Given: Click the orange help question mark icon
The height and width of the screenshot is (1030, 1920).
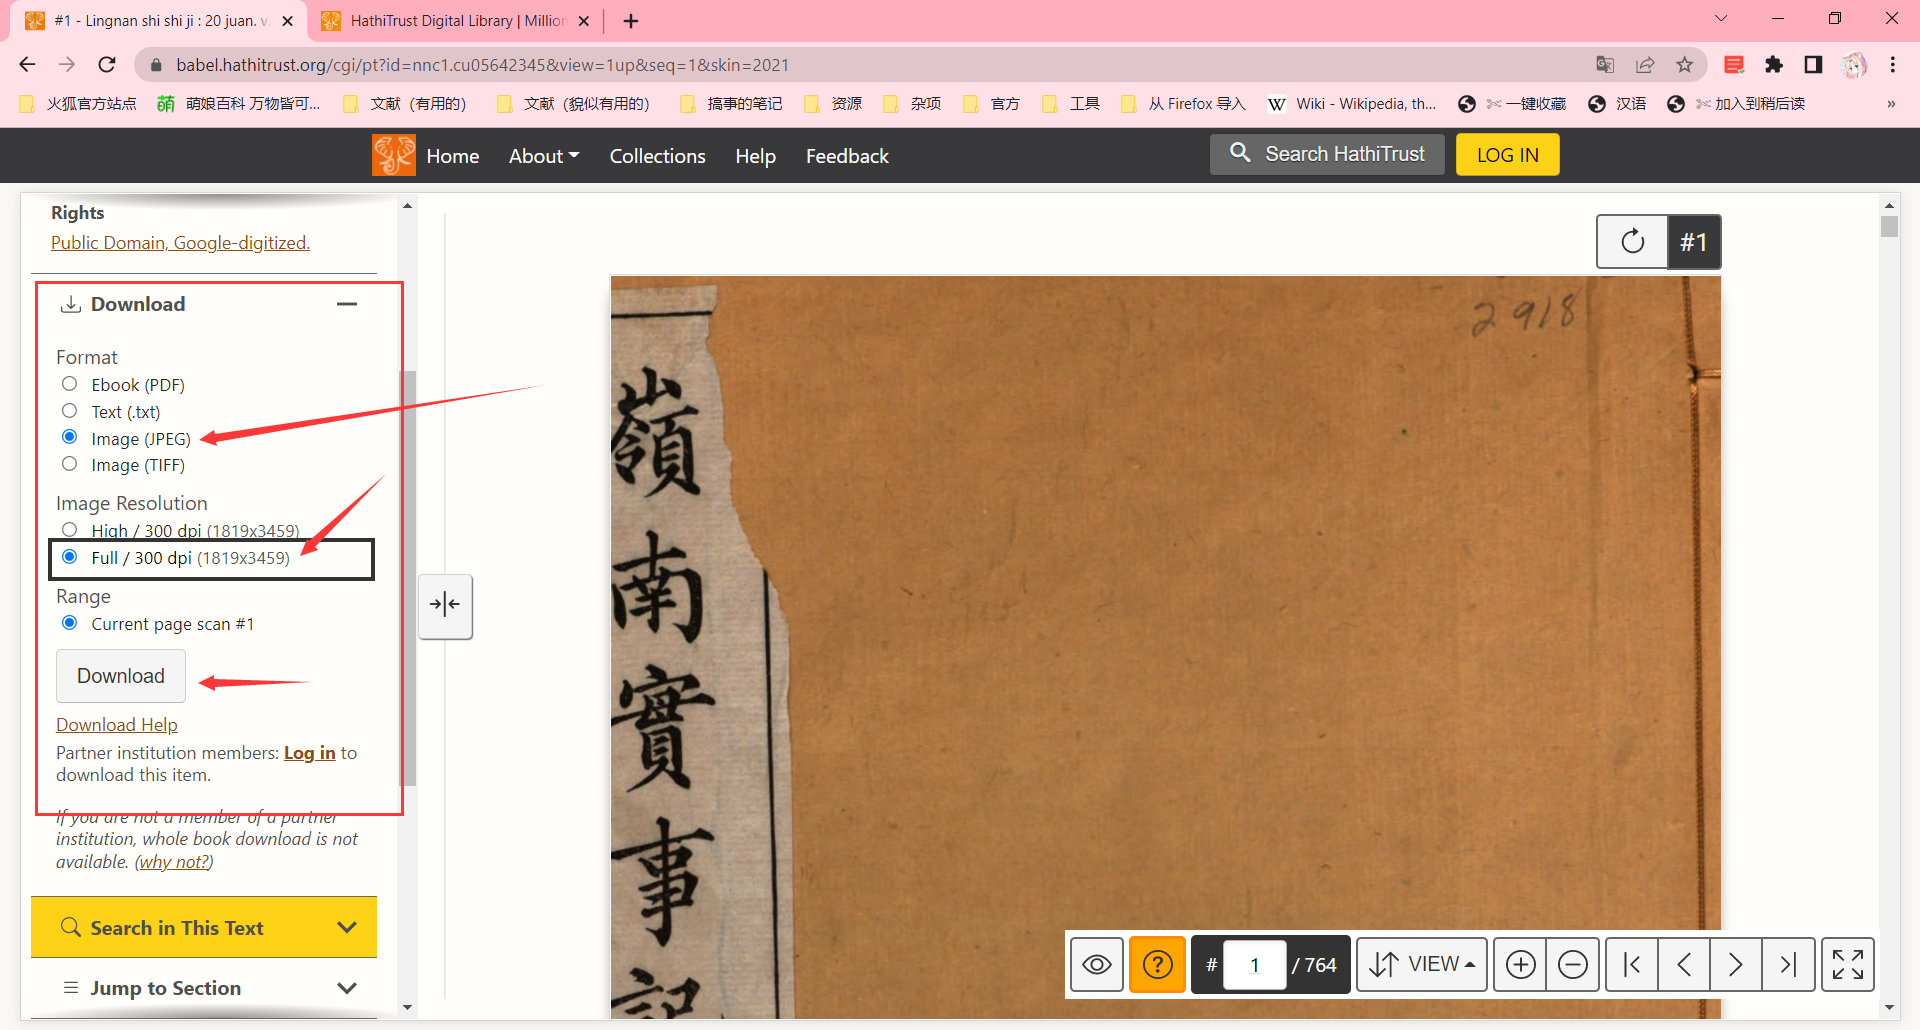Looking at the screenshot, I should pyautogui.click(x=1157, y=965).
